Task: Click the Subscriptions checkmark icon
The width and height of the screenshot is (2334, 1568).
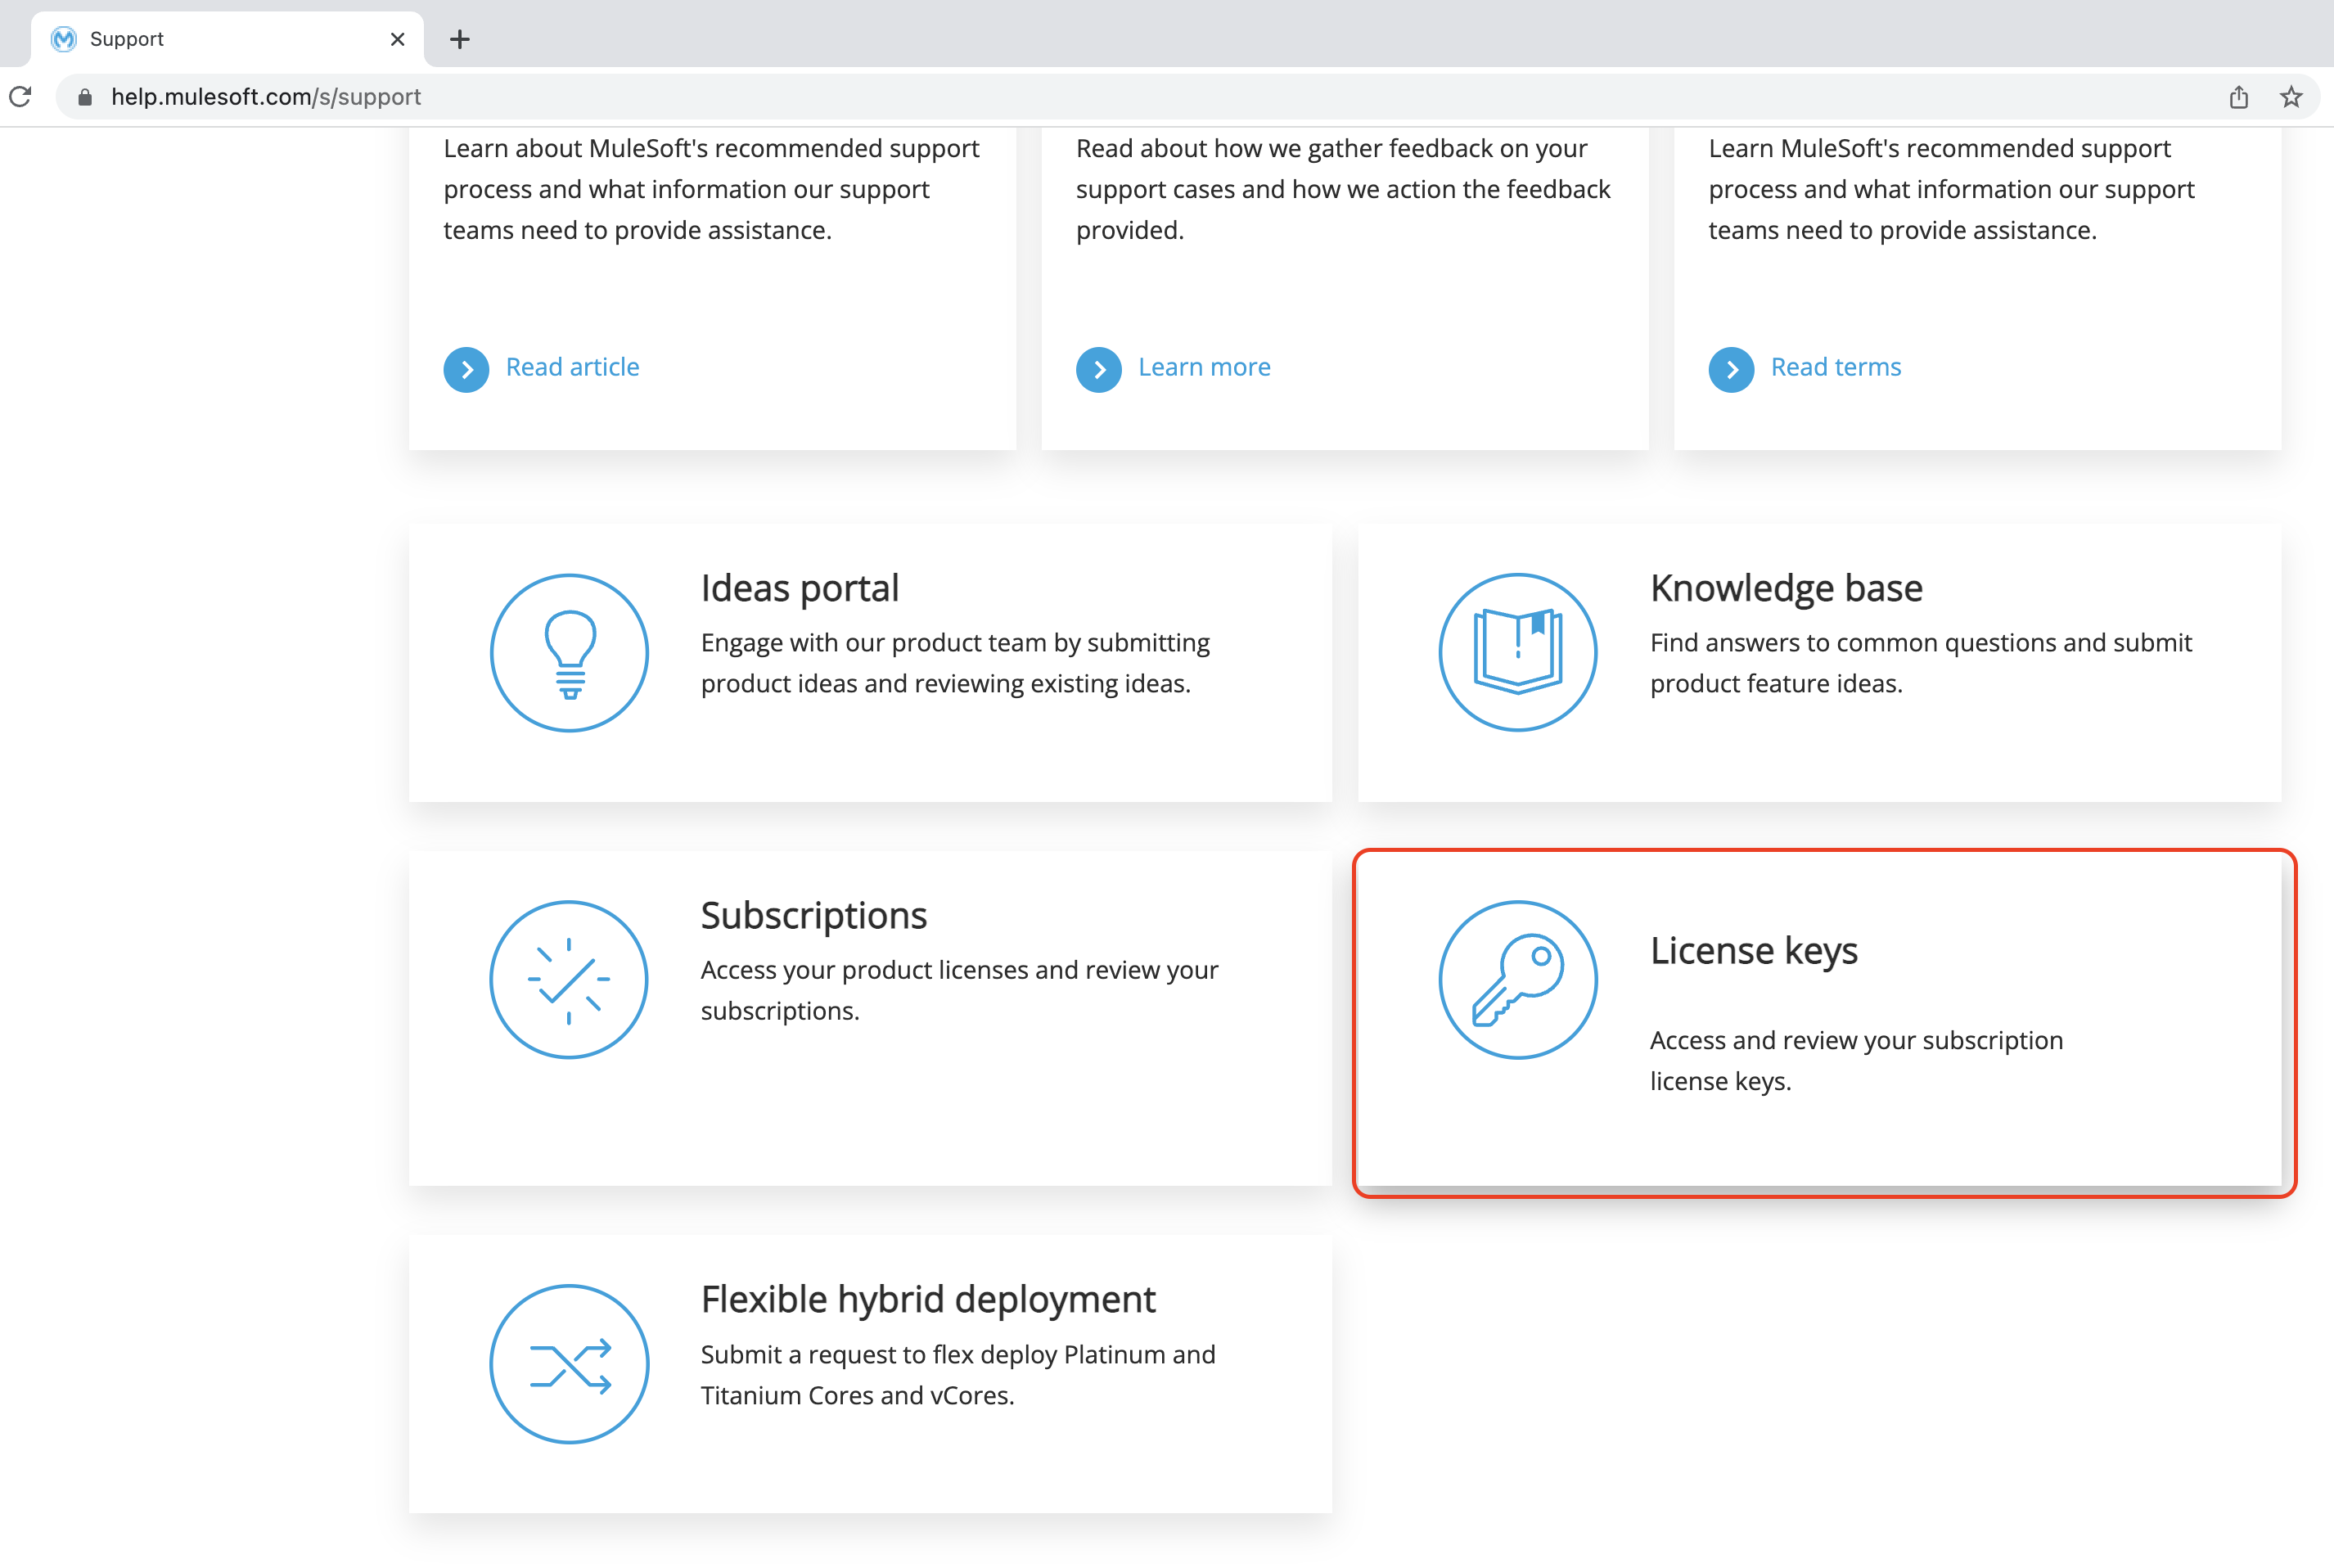Action: coord(569,980)
